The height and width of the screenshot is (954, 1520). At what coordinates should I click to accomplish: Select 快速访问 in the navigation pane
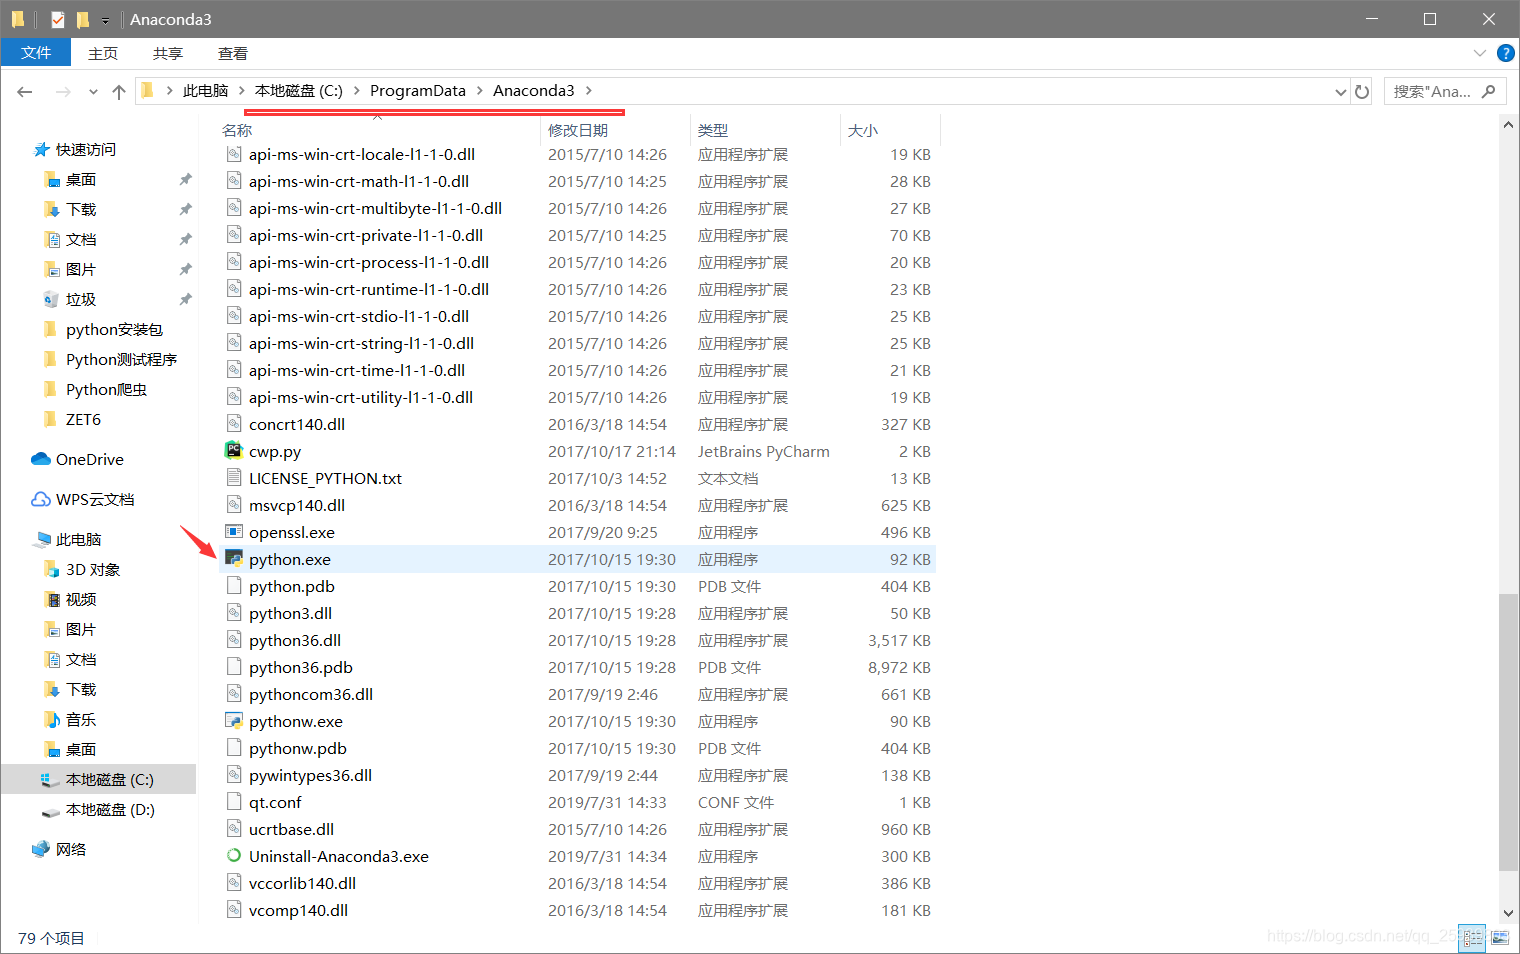click(85, 150)
